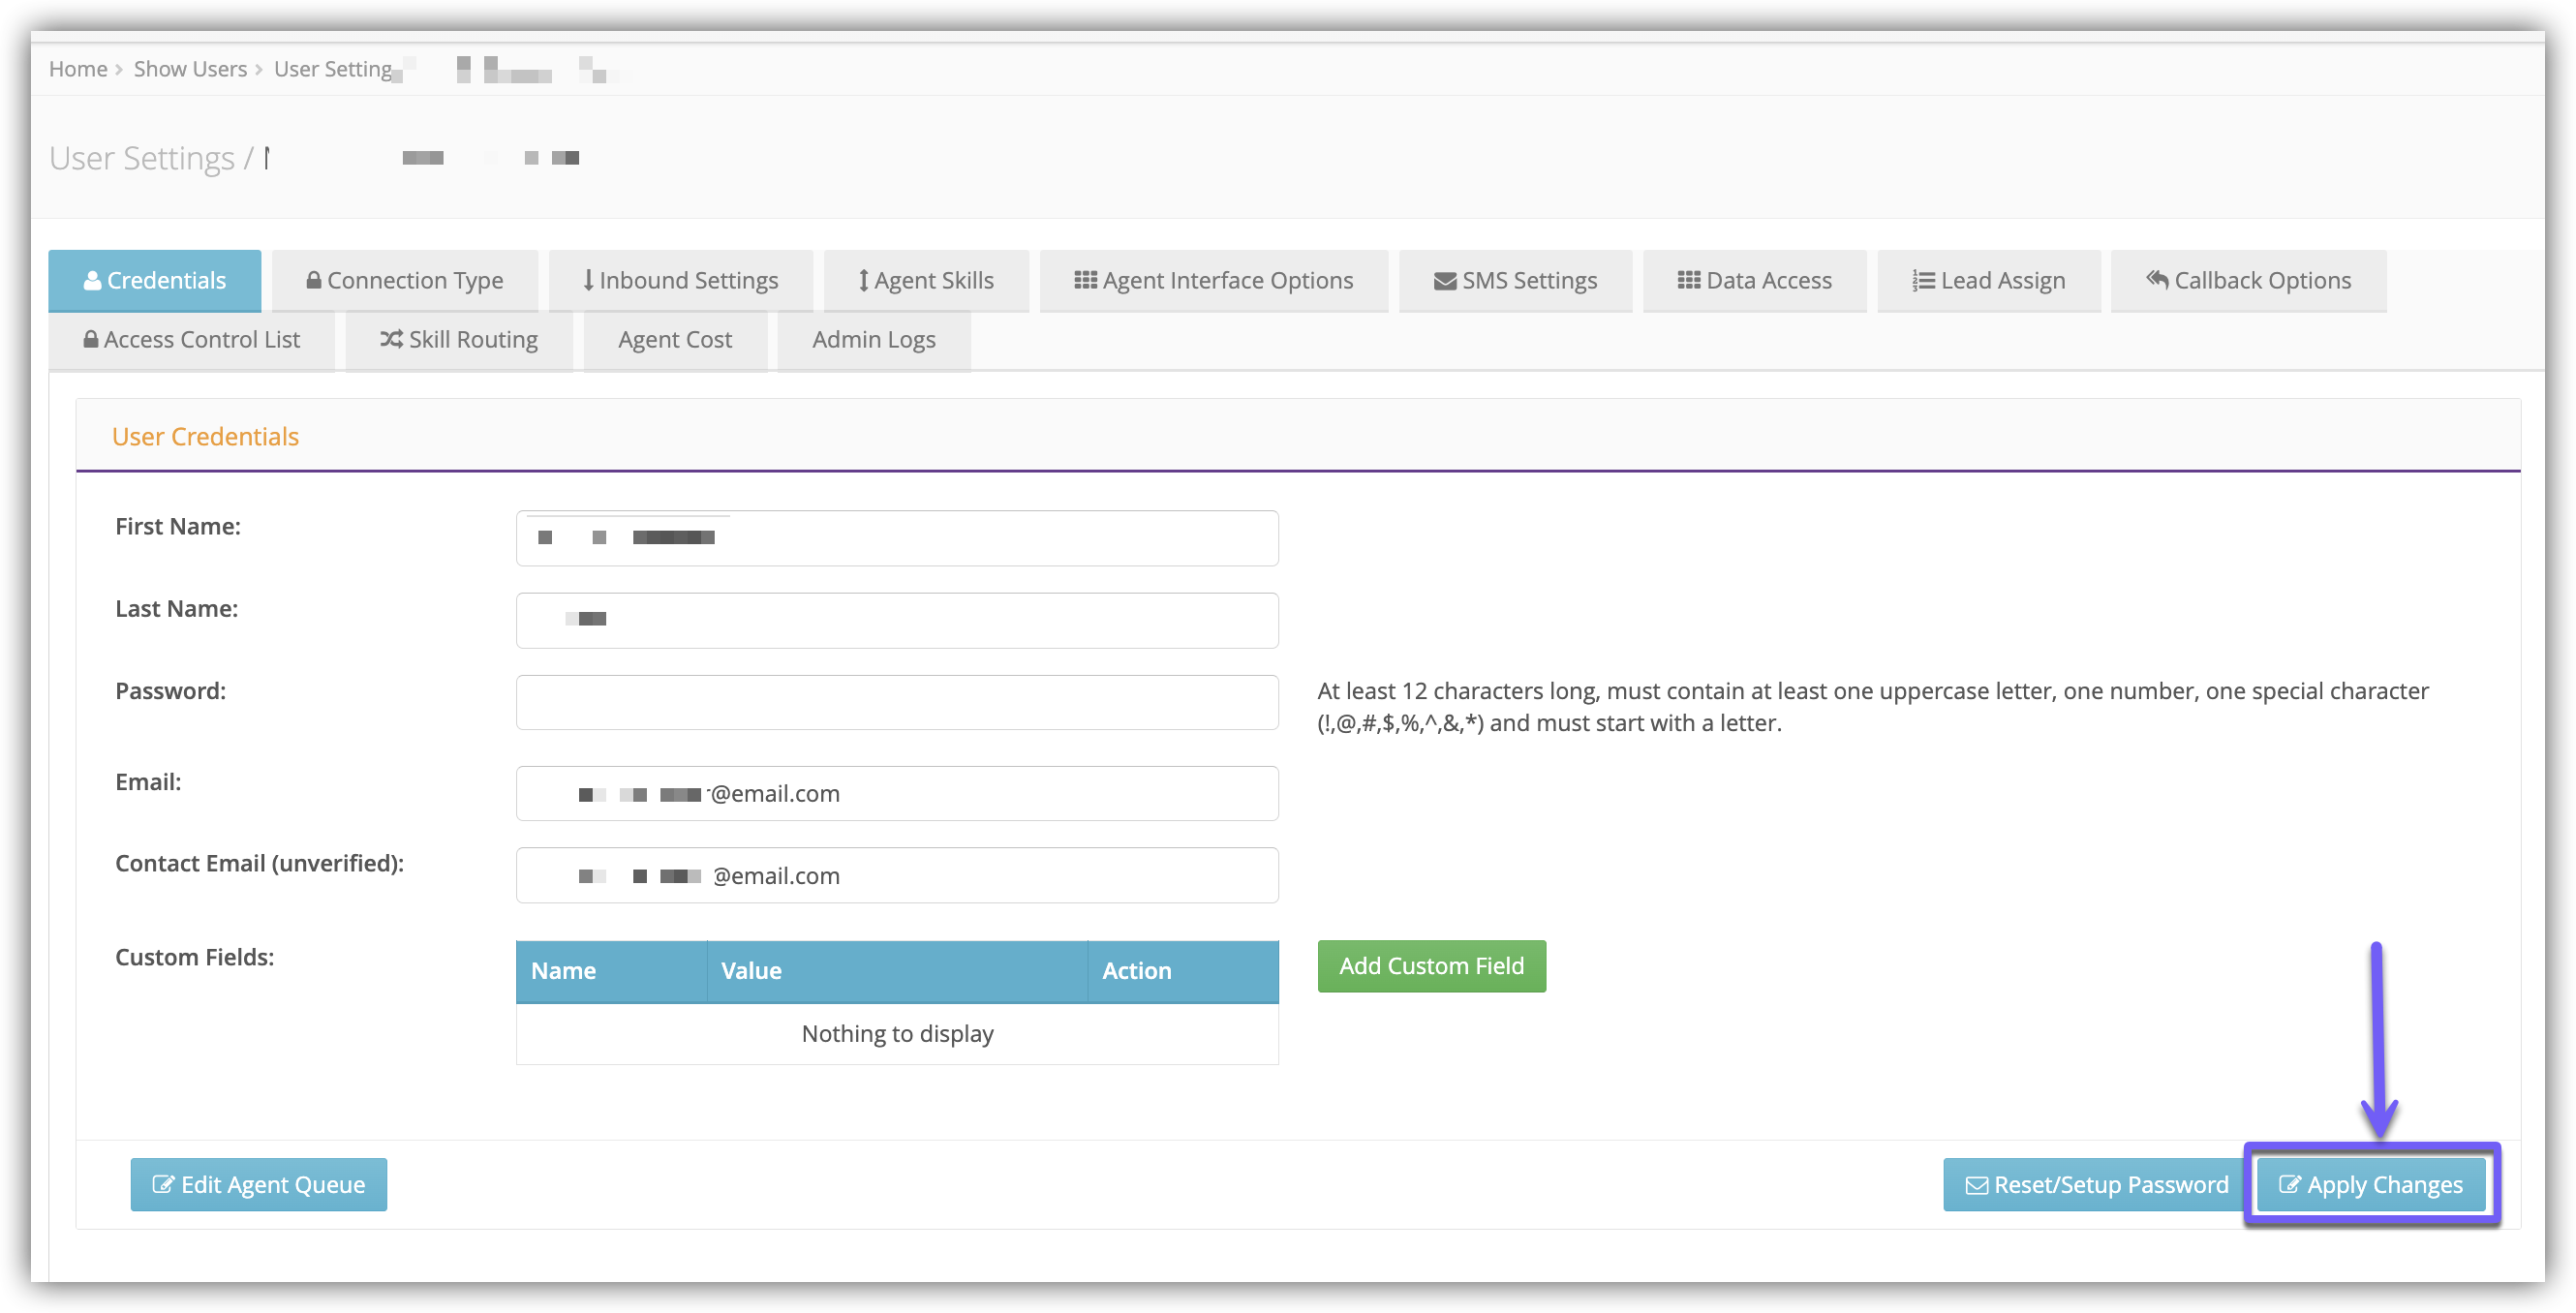The height and width of the screenshot is (1313, 2576).
Task: Open the Inbound Settings tab
Action: [x=681, y=281]
